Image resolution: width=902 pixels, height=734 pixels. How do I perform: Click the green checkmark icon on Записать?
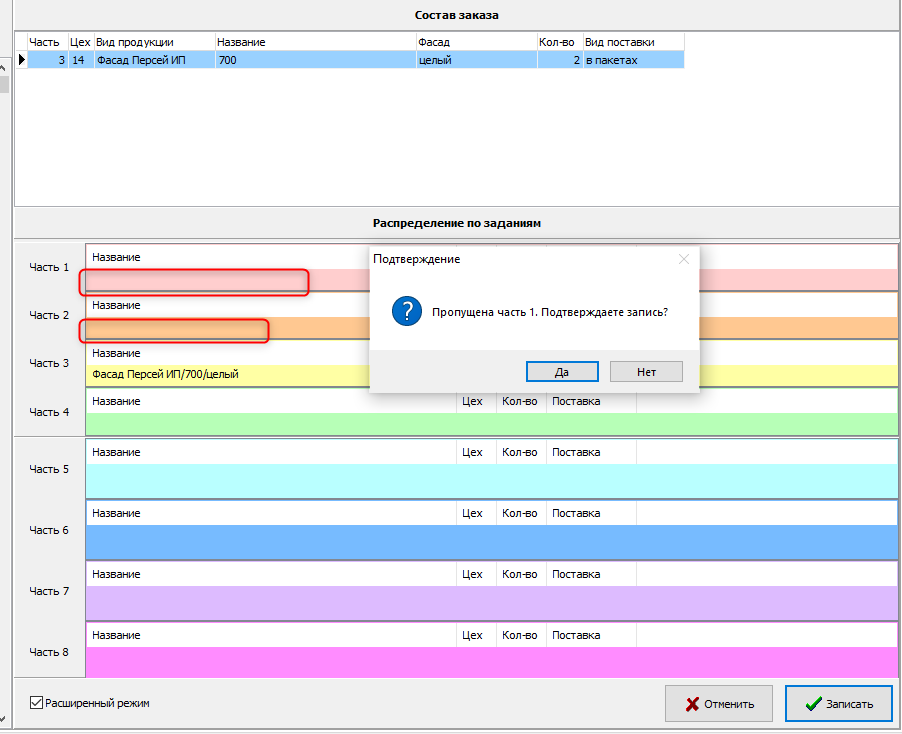[x=813, y=704]
